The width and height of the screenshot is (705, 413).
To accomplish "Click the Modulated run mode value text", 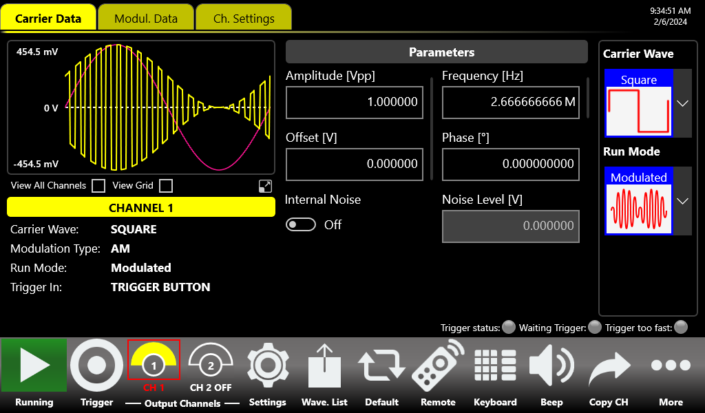I will pyautogui.click(x=141, y=268).
